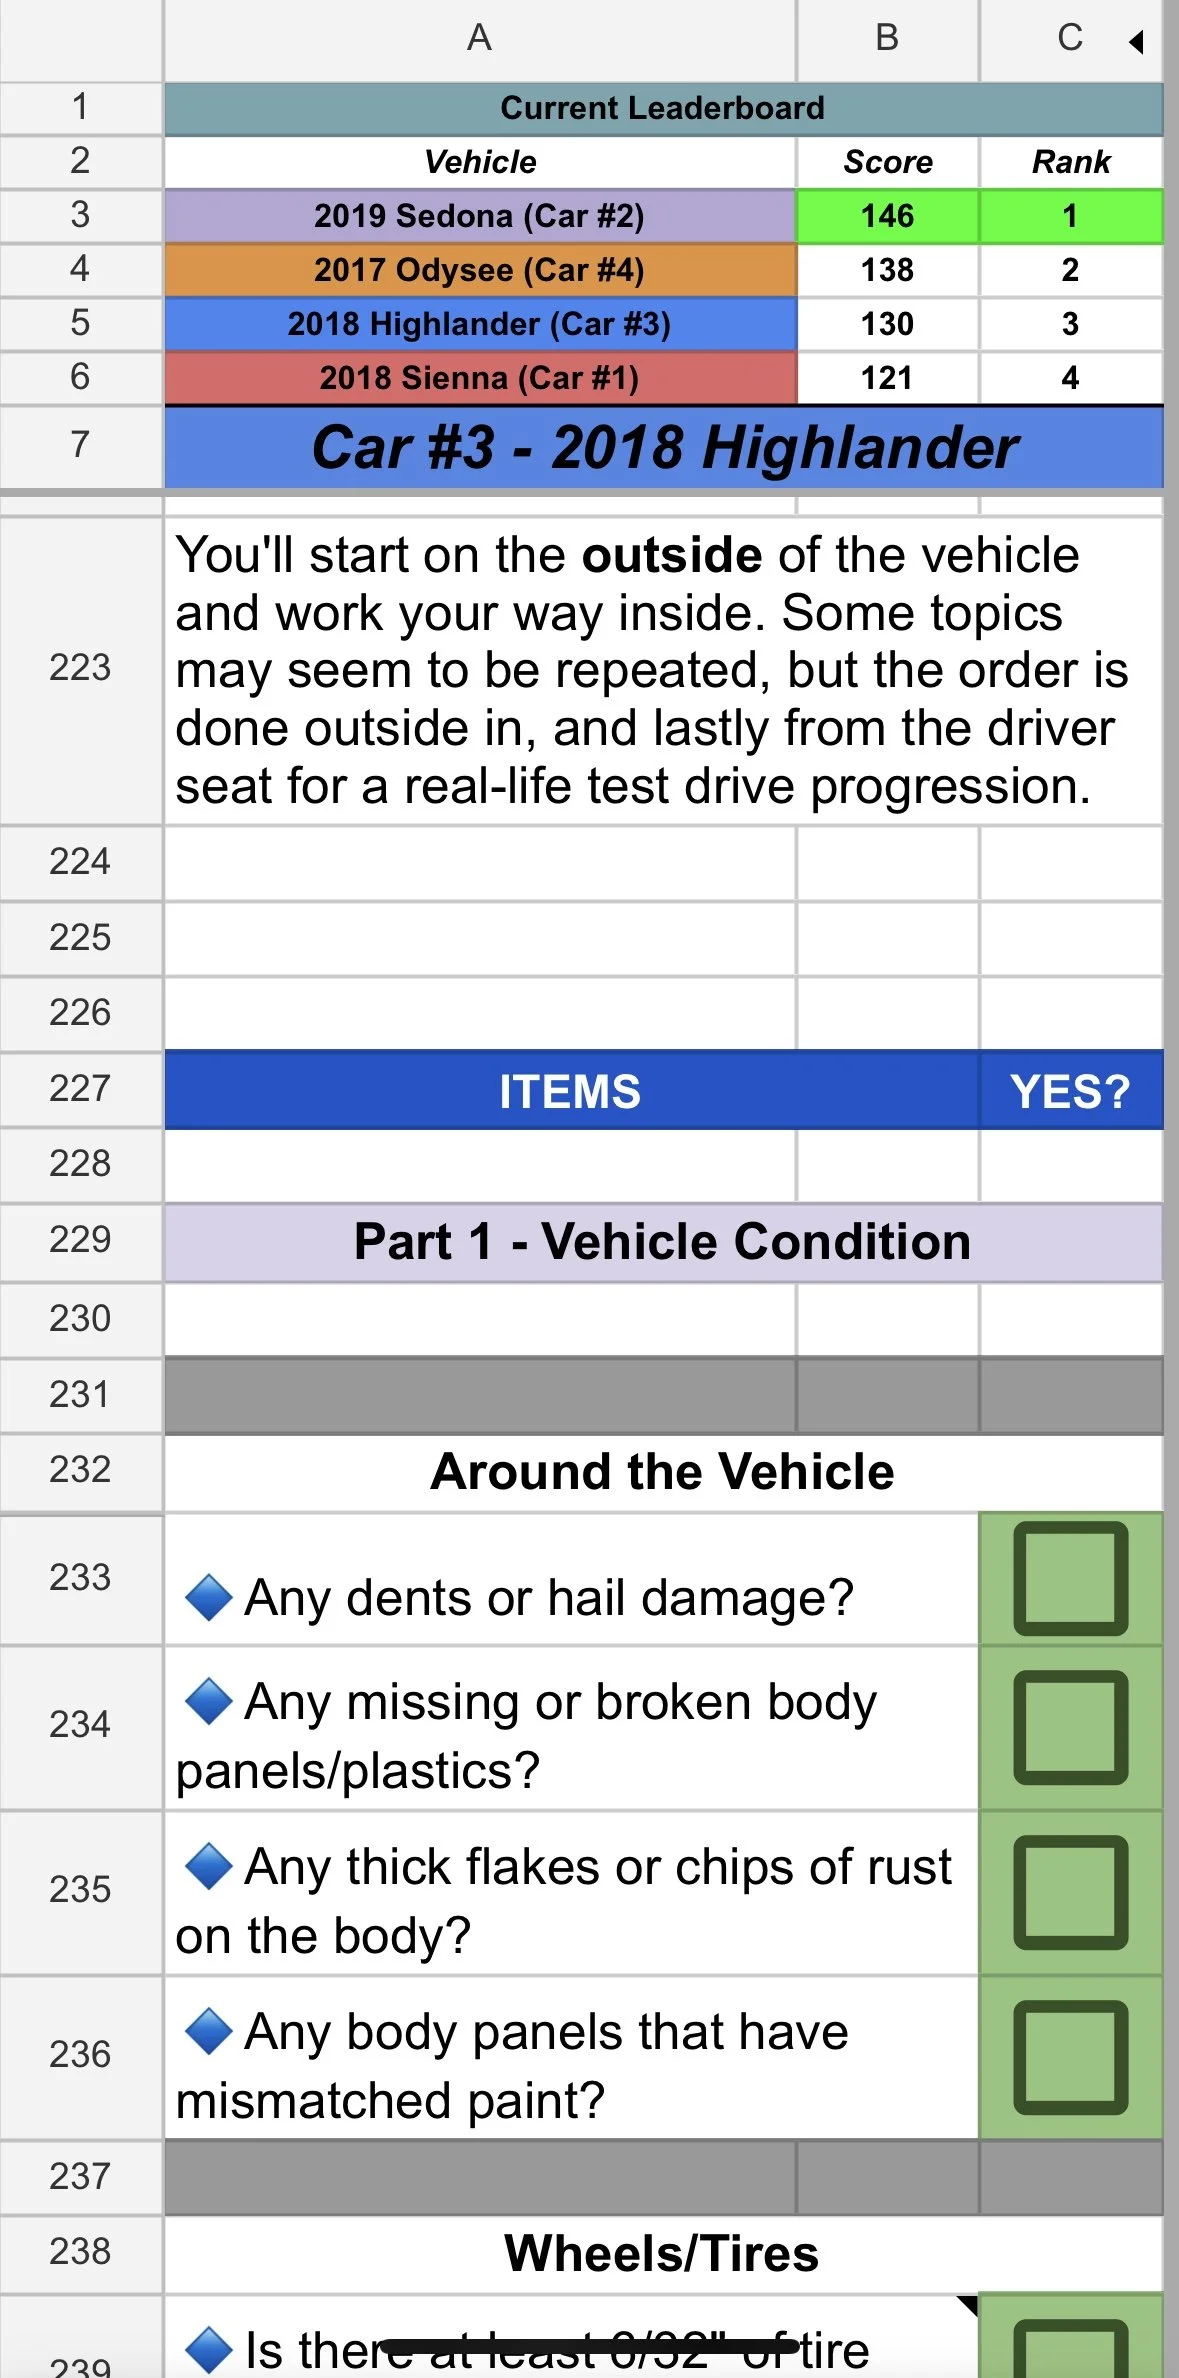Select column A header
This screenshot has height=2378, width=1179.
tap(480, 39)
